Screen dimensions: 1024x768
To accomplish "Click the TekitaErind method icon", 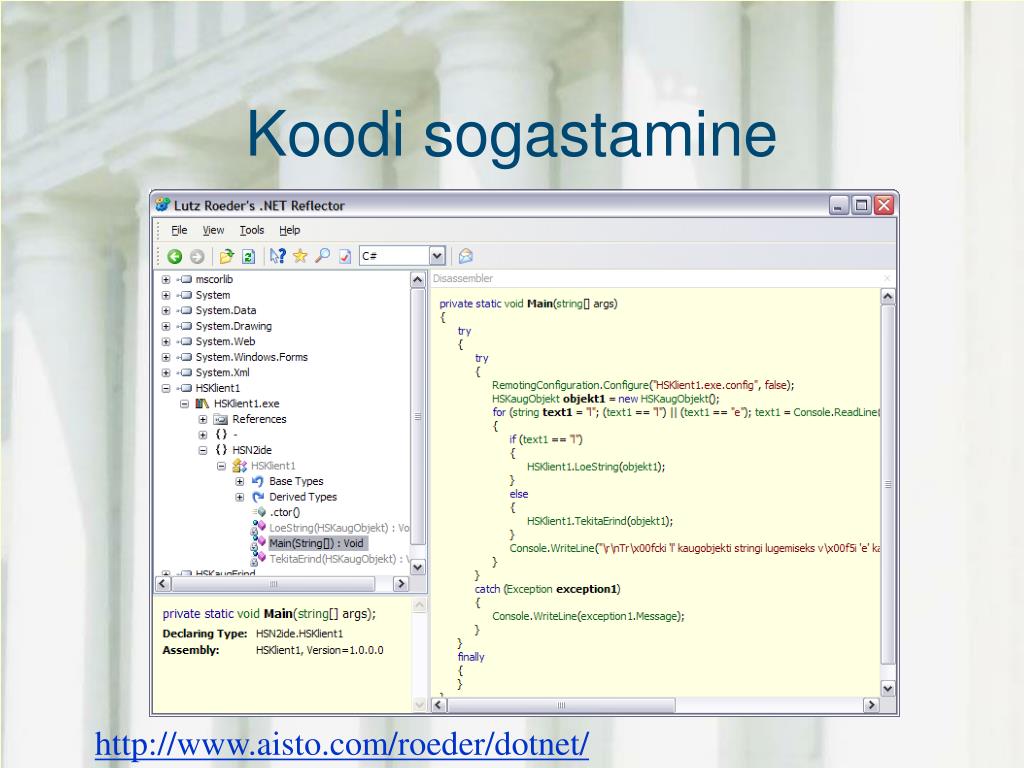I will [x=259, y=558].
